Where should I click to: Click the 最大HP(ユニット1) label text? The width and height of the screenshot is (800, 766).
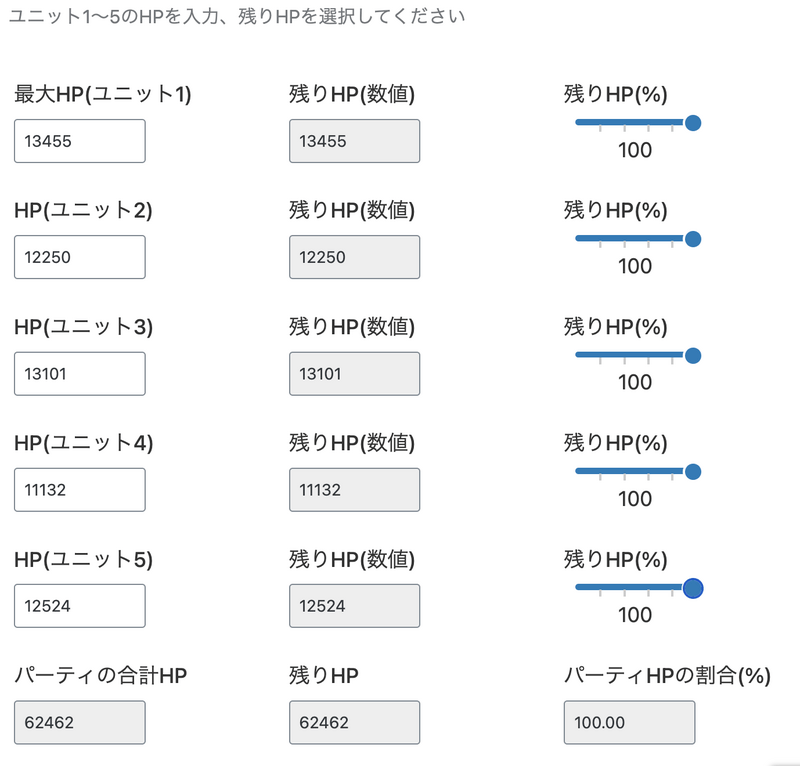click(x=103, y=95)
